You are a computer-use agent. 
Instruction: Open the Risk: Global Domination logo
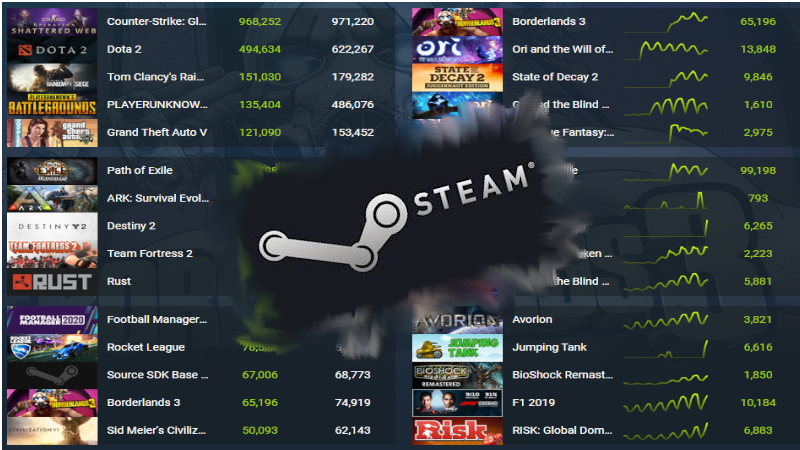pos(457,431)
